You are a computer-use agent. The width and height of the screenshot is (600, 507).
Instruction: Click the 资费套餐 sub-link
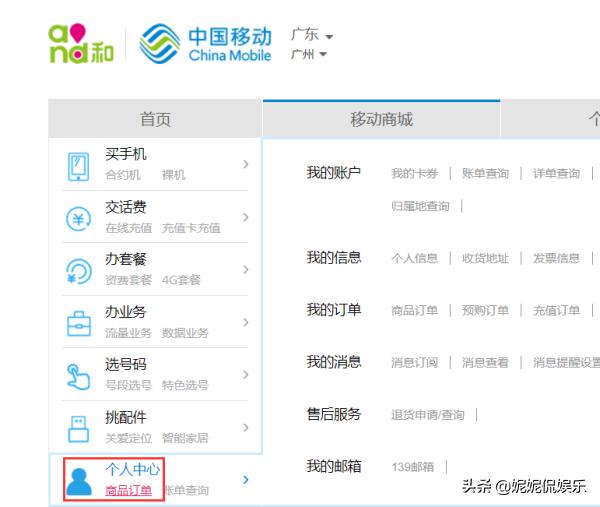[129, 280]
